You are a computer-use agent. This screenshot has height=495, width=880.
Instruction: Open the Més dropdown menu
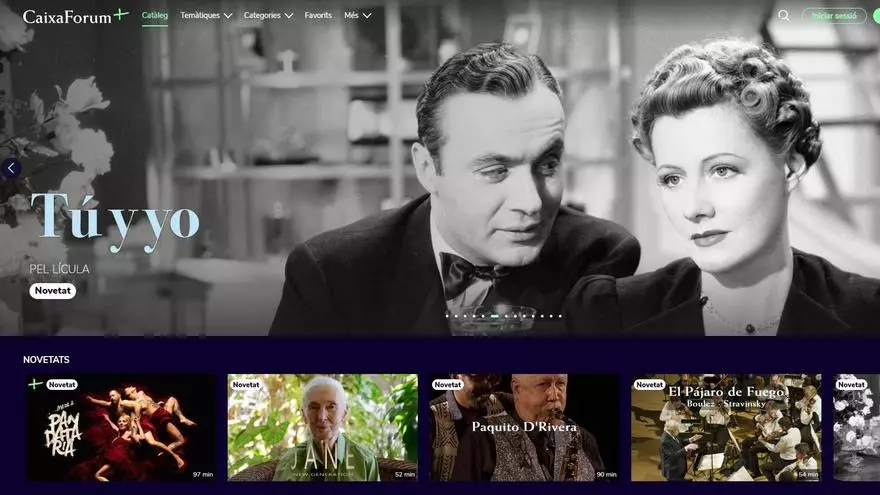(x=357, y=15)
